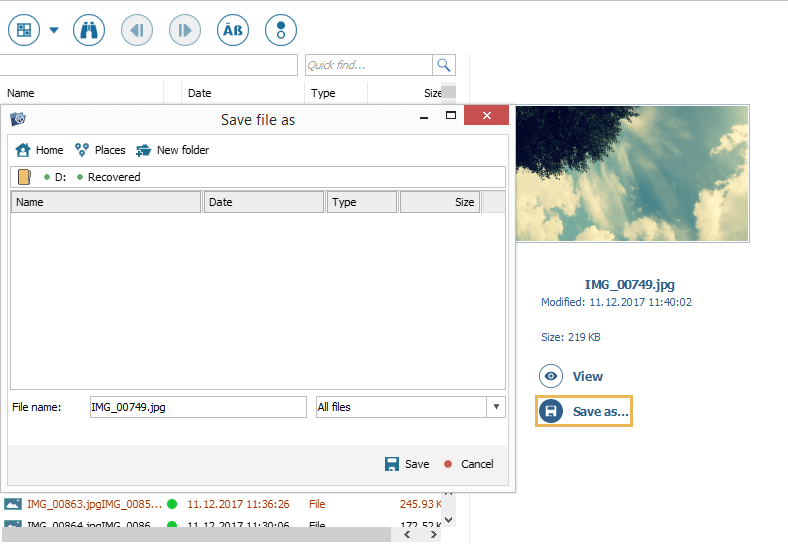The width and height of the screenshot is (788, 544).
Task: Go to the previous found item
Action: pos(137,30)
